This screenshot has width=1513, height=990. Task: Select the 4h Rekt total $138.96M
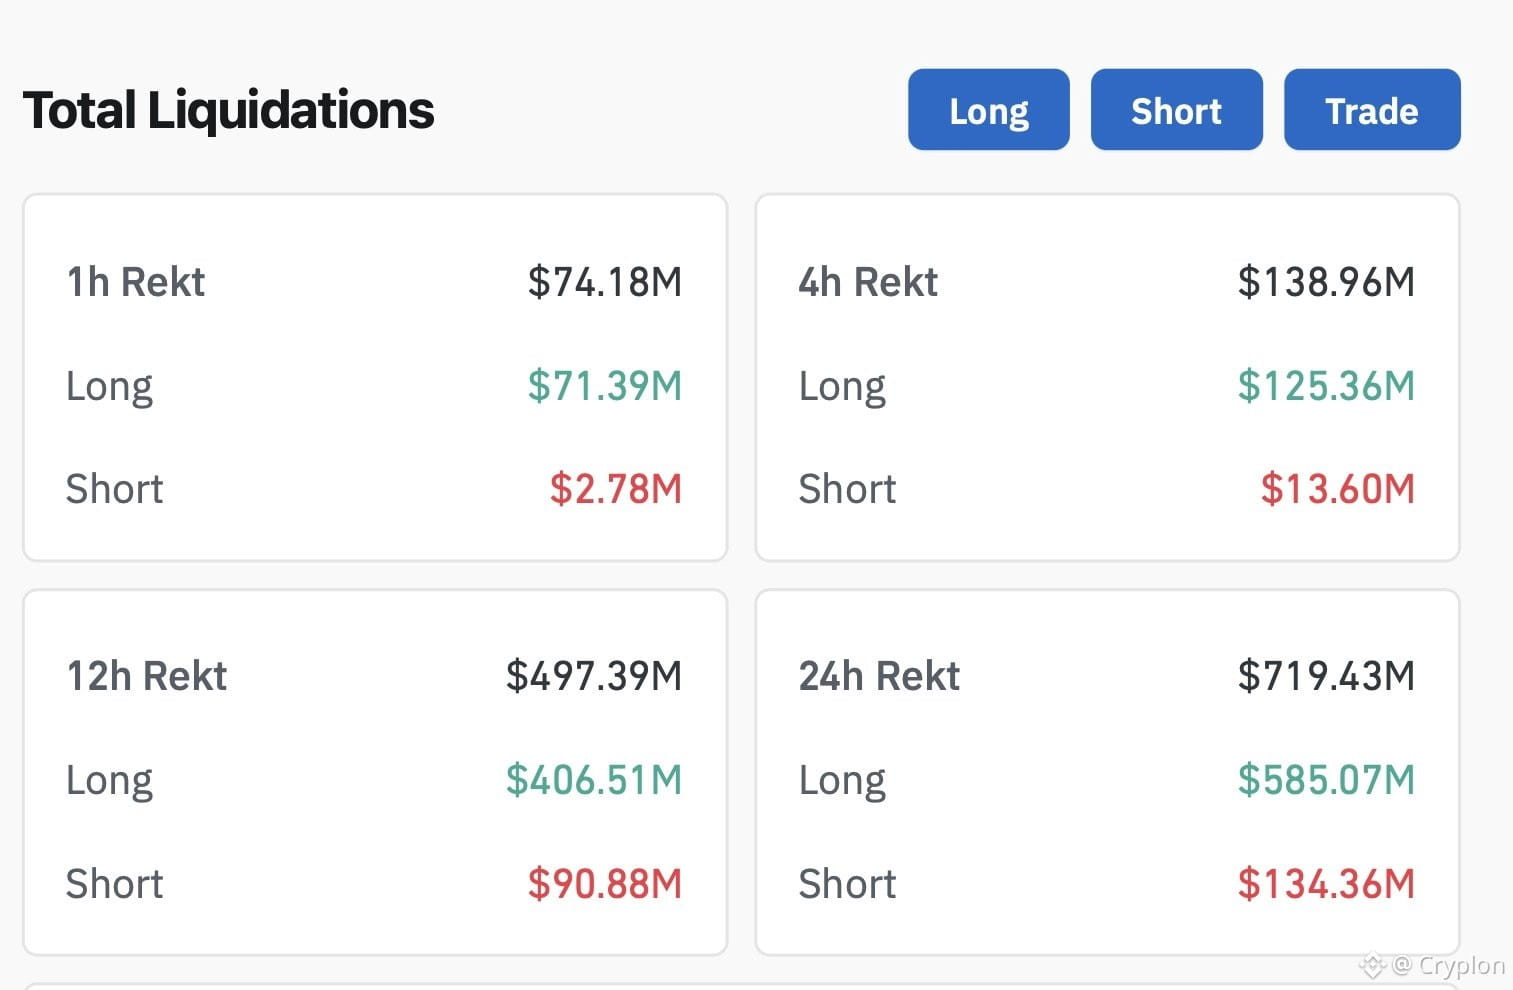[1326, 282]
